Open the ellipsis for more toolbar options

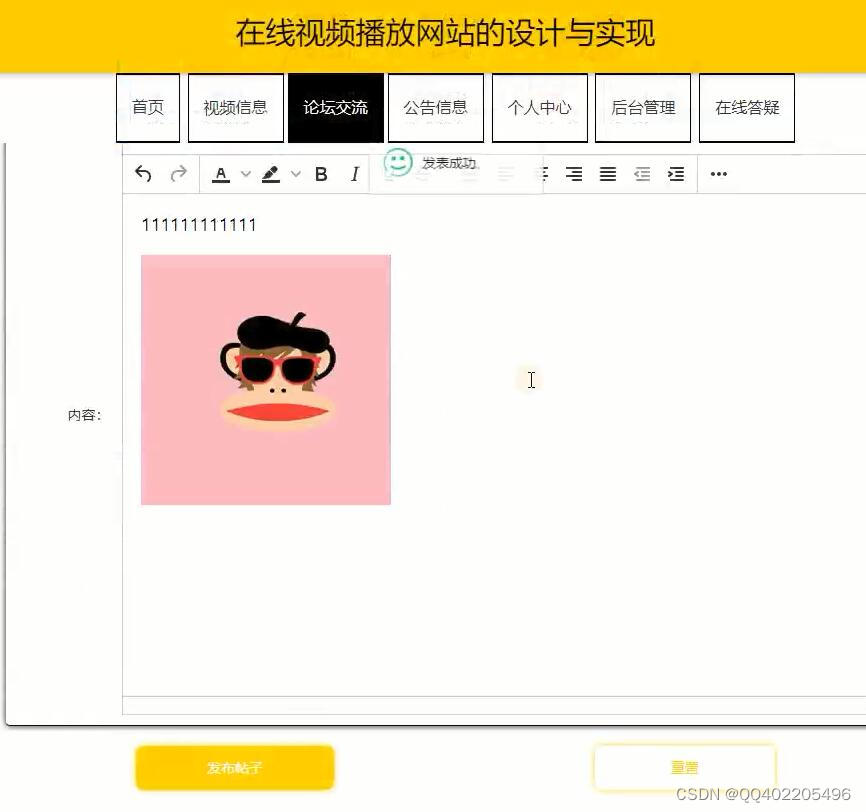tap(718, 174)
